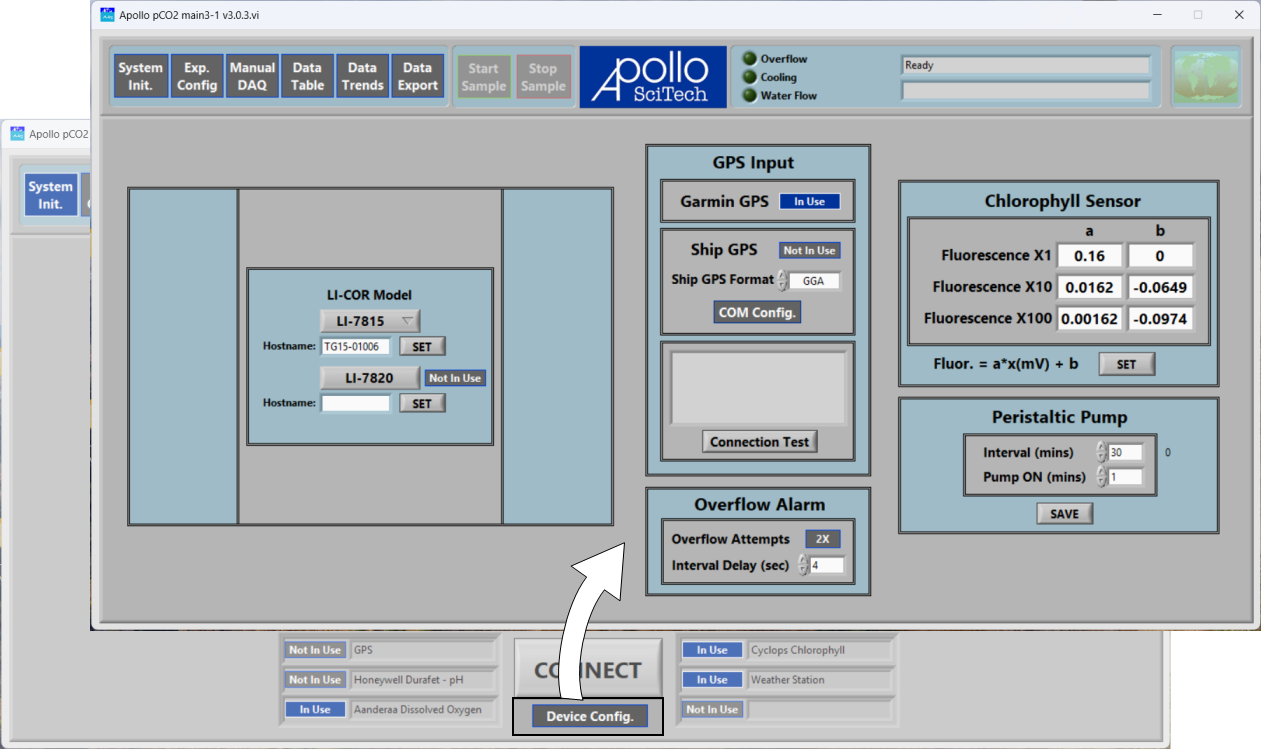Open the LI-7815 model dropdown
Viewport: 1261px width, 750px height.
point(370,320)
